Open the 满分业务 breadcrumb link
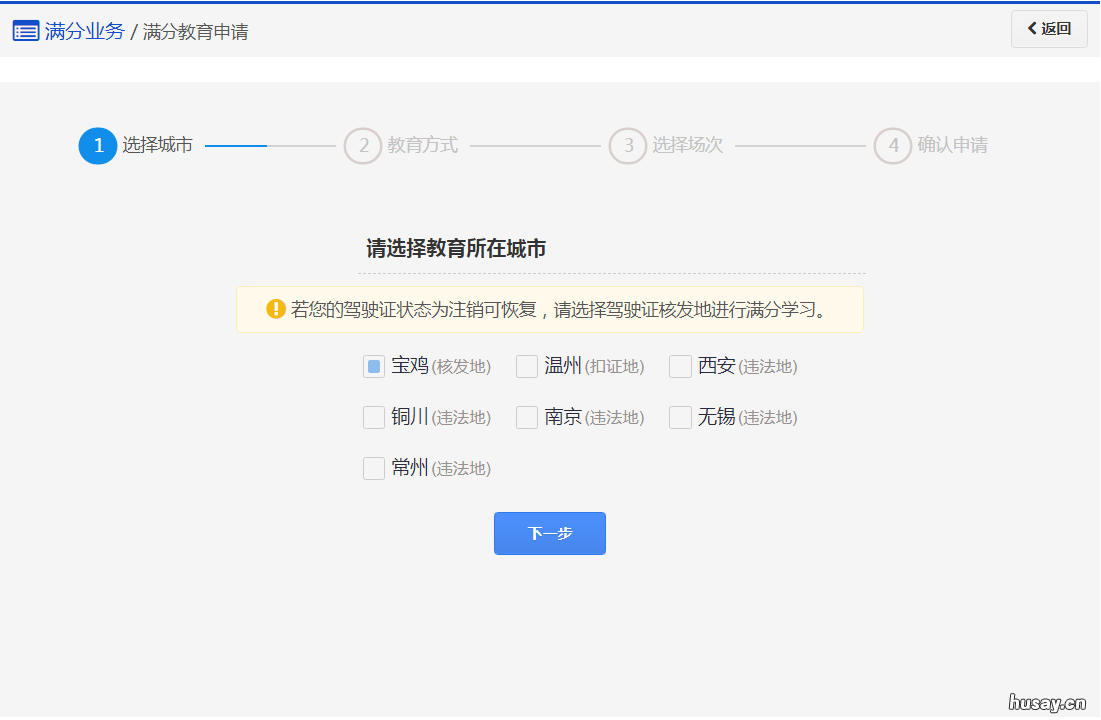 [85, 31]
